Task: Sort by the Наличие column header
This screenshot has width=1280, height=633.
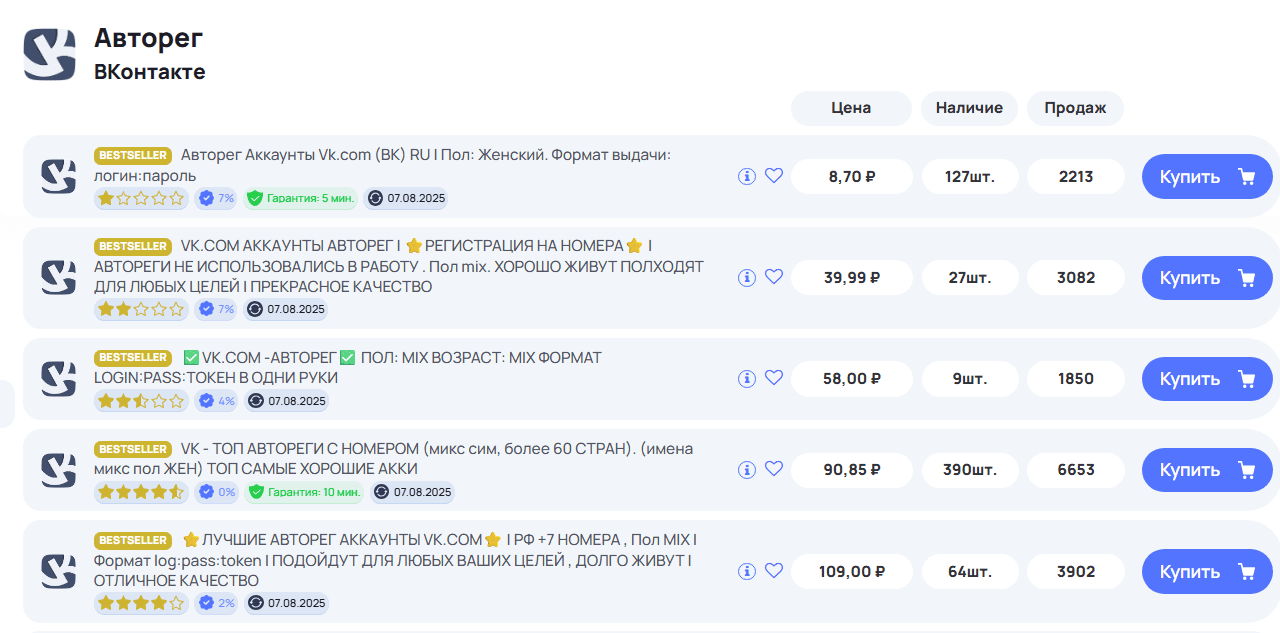Action: coord(969,108)
